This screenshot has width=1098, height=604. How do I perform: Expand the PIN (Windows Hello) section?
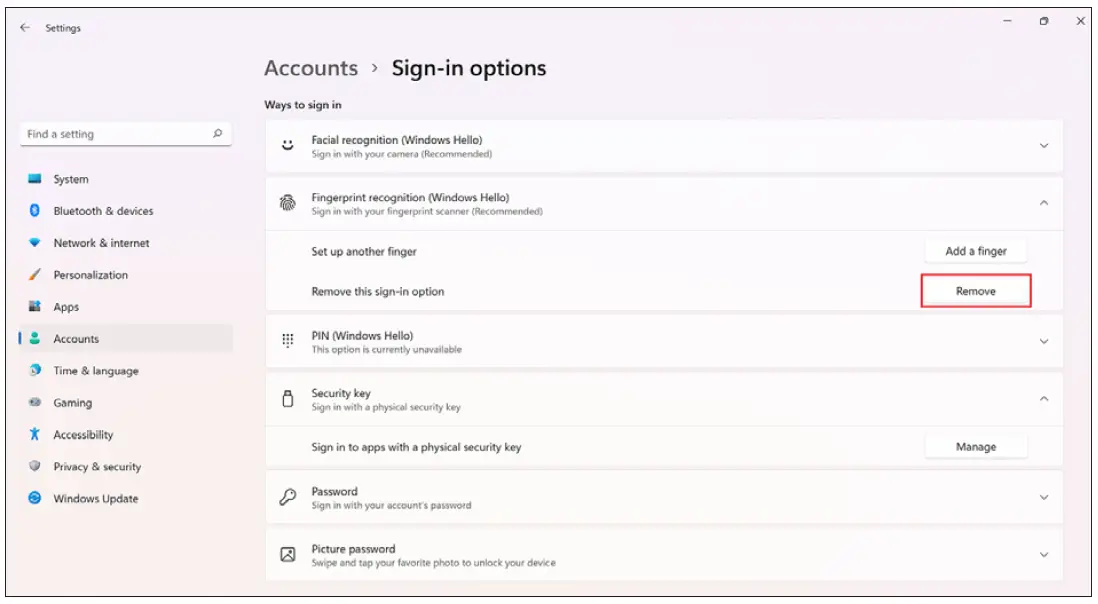click(1043, 342)
